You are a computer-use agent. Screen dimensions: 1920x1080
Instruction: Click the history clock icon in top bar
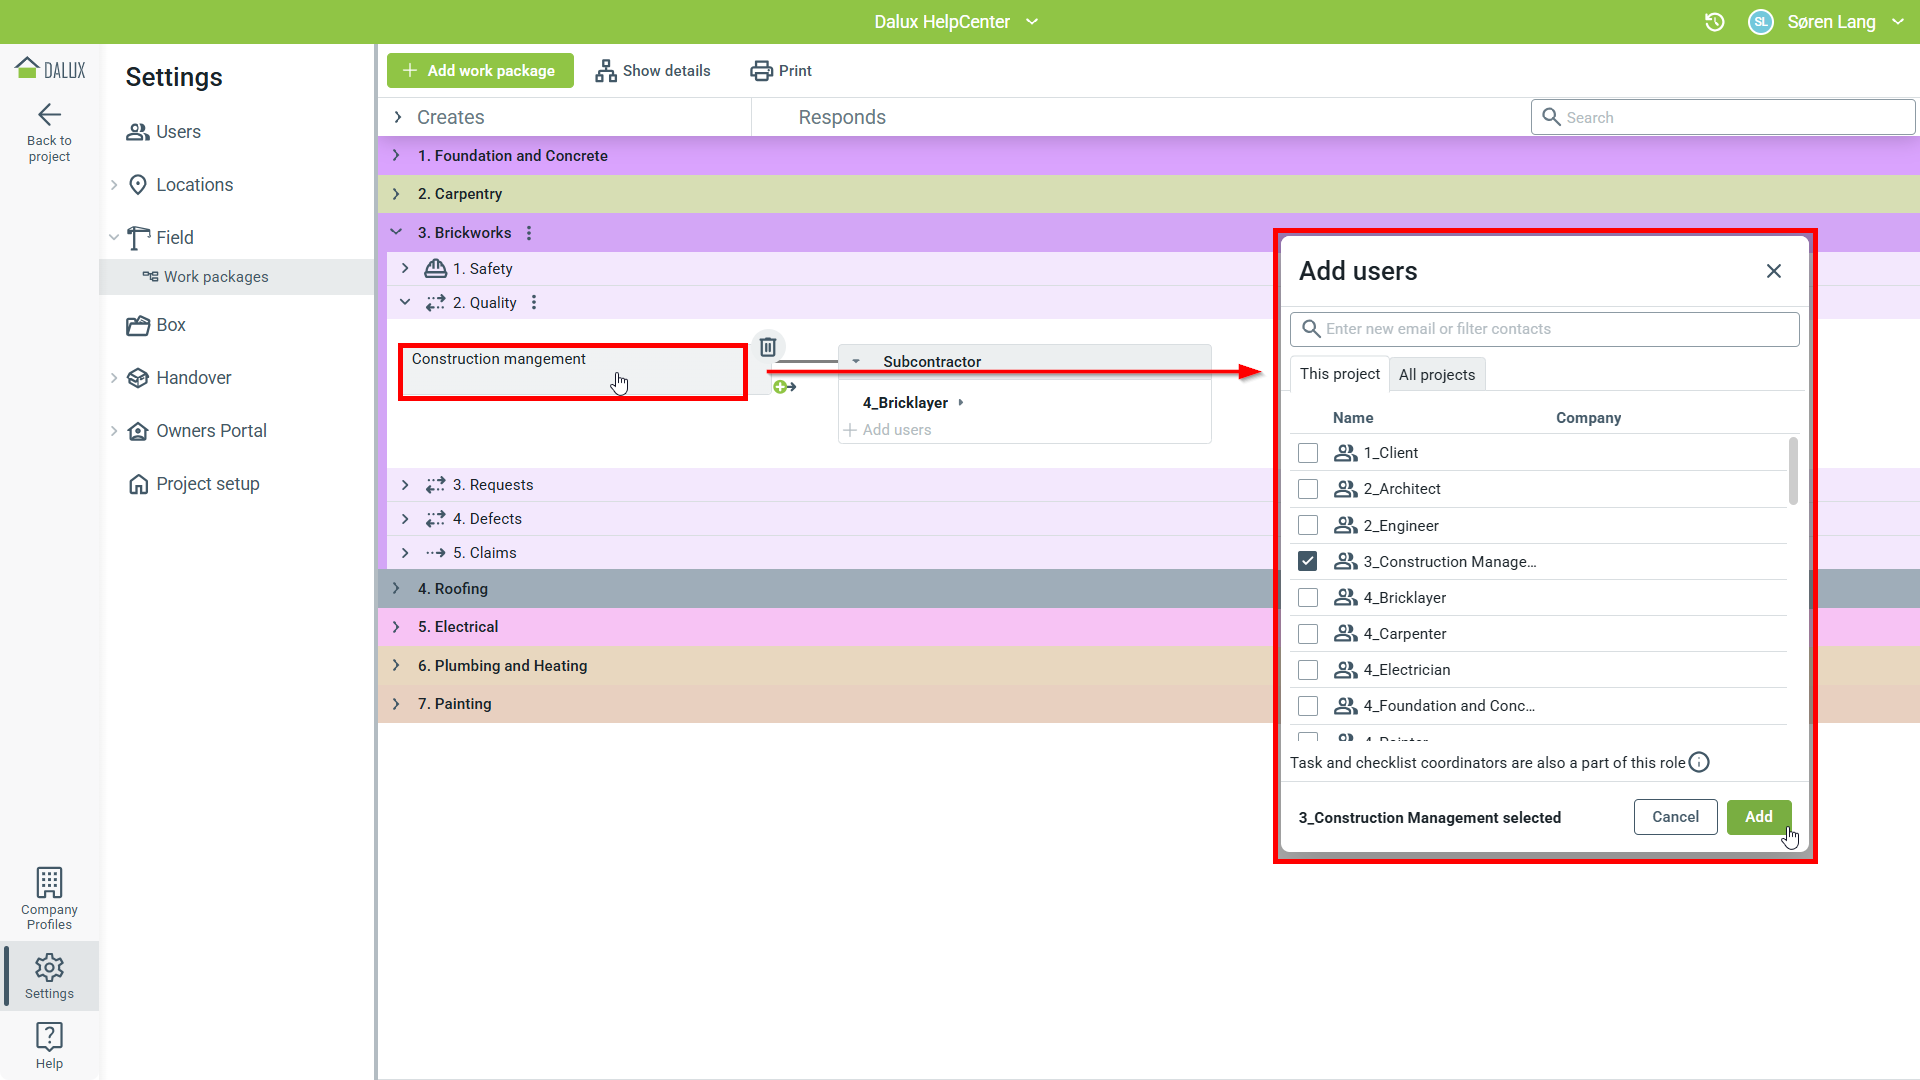(x=1714, y=22)
